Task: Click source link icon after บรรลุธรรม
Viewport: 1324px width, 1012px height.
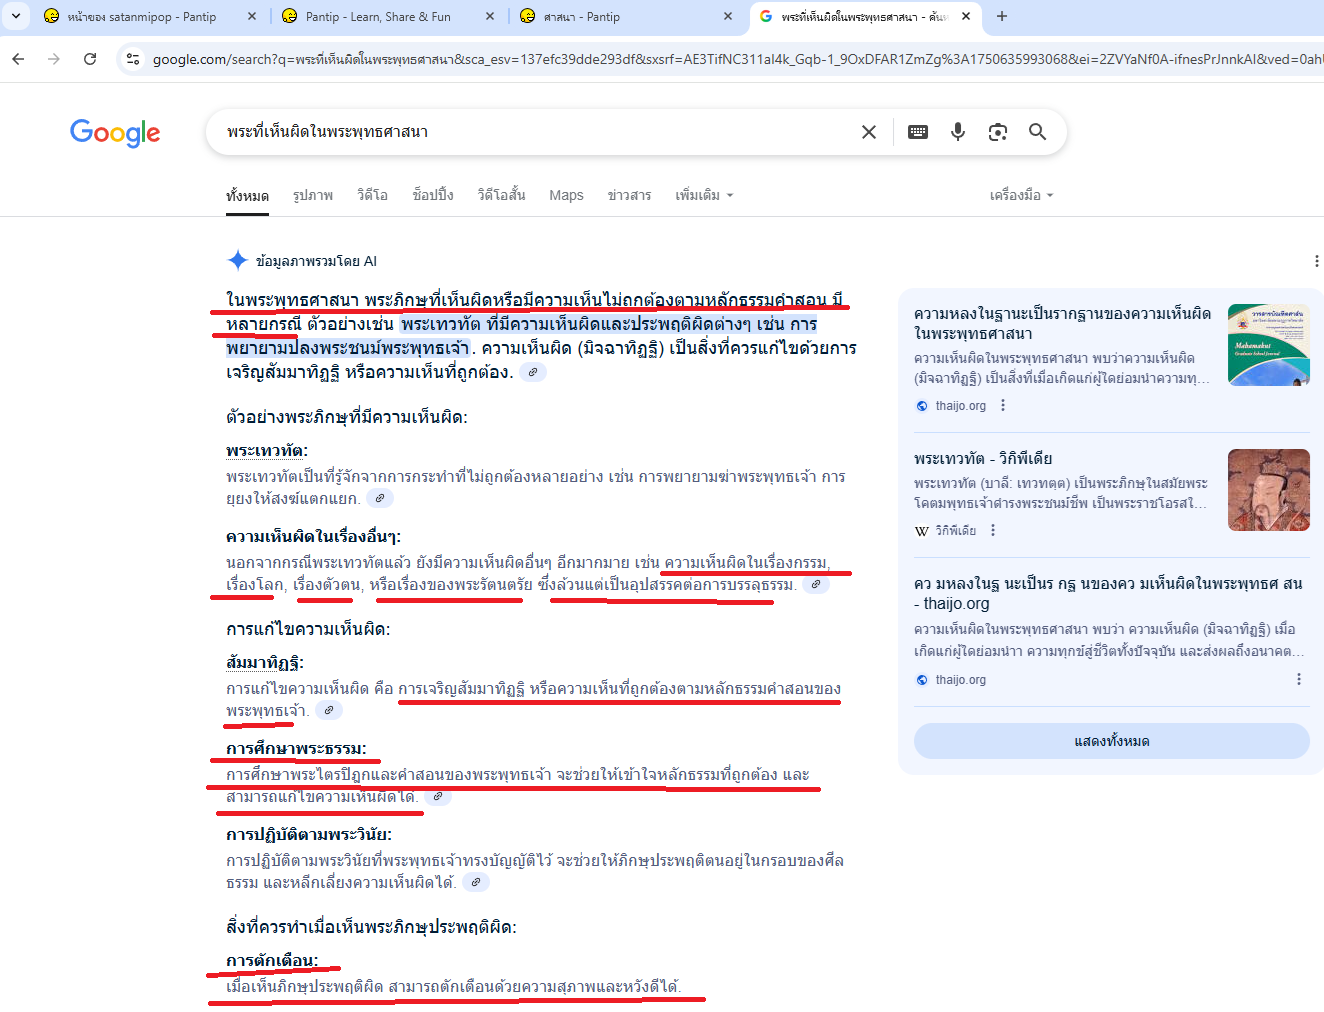Action: click(817, 584)
